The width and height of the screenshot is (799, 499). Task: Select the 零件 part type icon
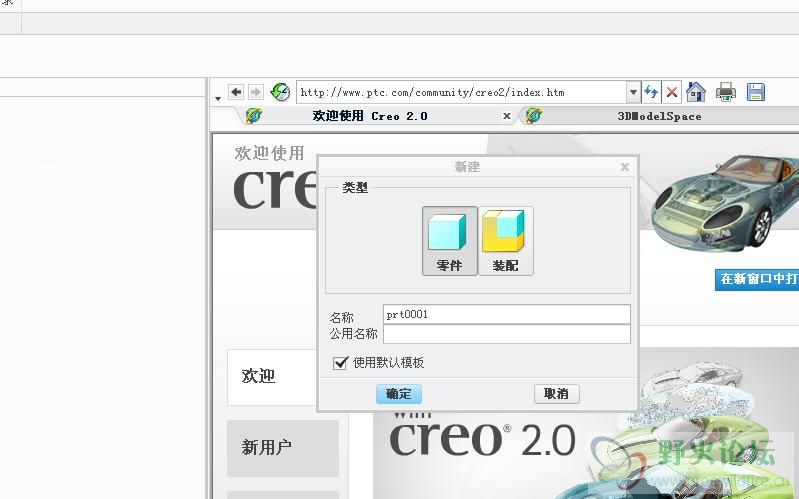coord(449,241)
